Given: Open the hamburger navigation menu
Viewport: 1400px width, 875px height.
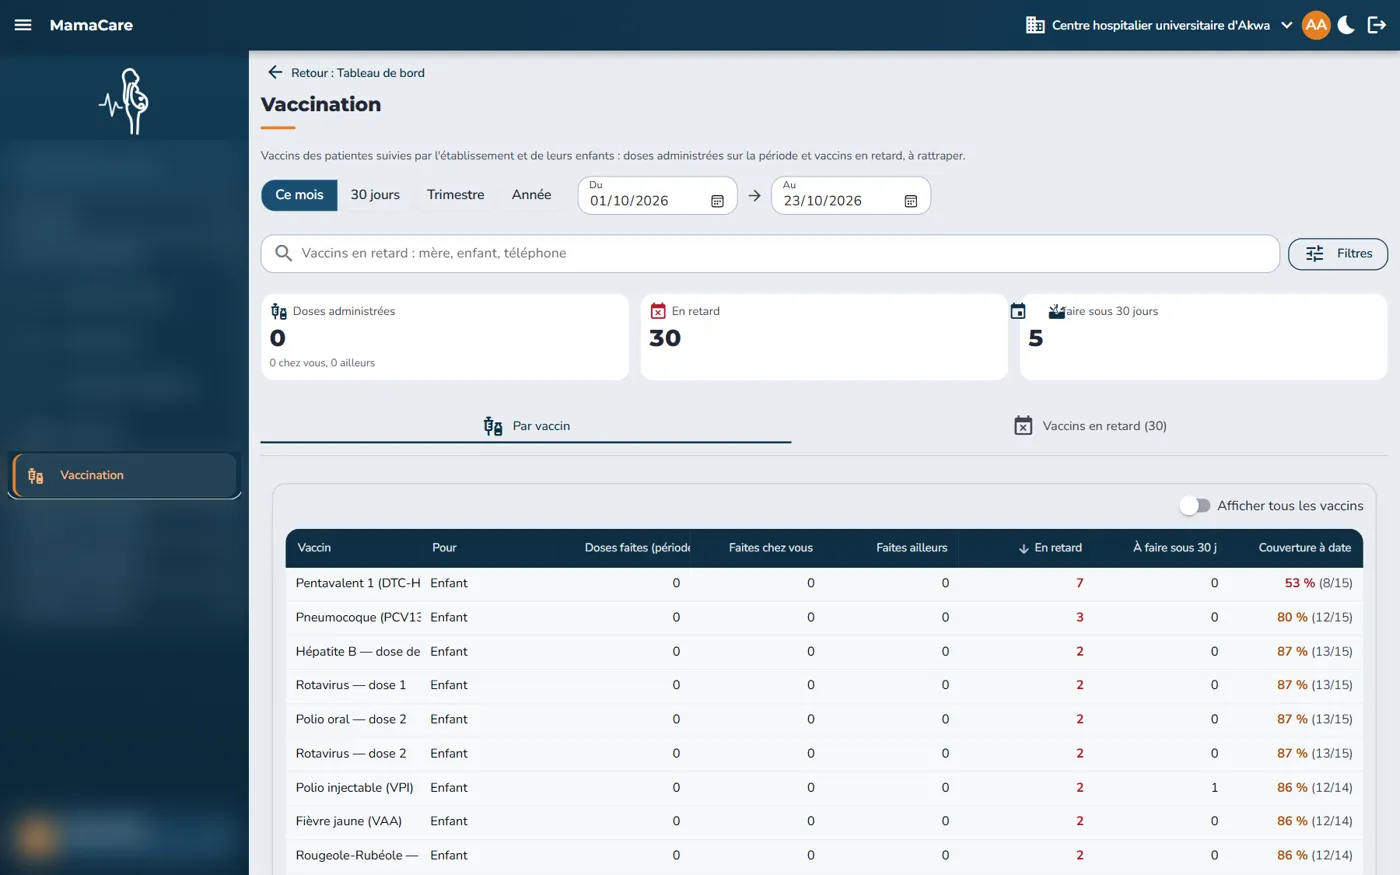Looking at the screenshot, I should 23,25.
